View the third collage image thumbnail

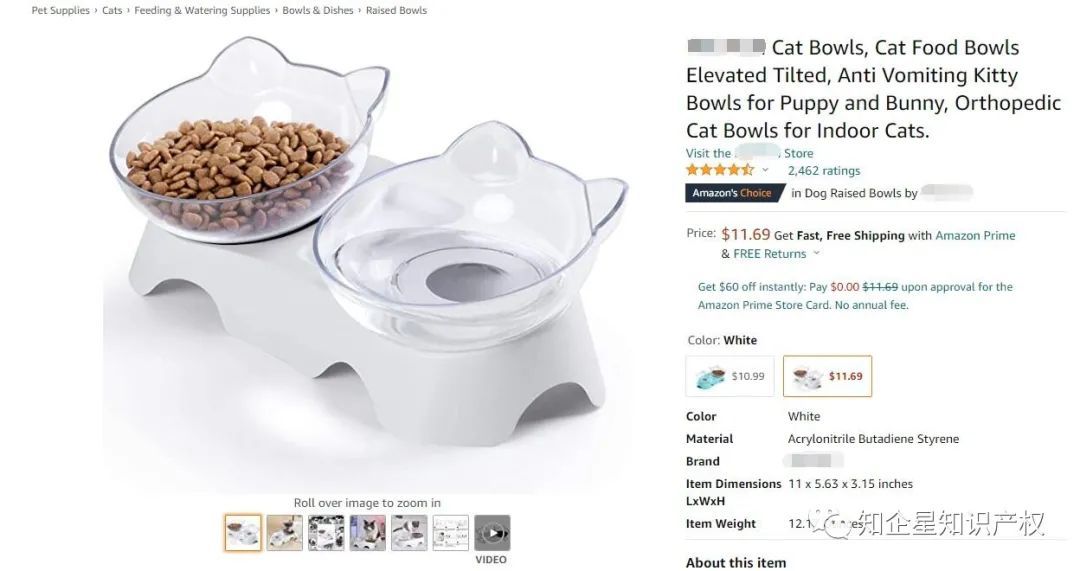pos(326,533)
